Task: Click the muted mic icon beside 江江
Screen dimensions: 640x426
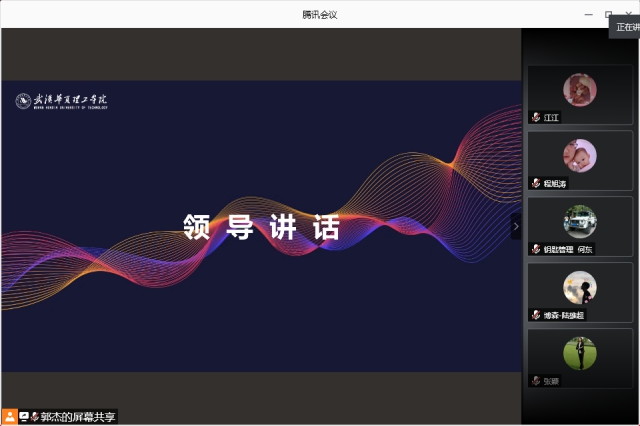Action: coord(536,118)
